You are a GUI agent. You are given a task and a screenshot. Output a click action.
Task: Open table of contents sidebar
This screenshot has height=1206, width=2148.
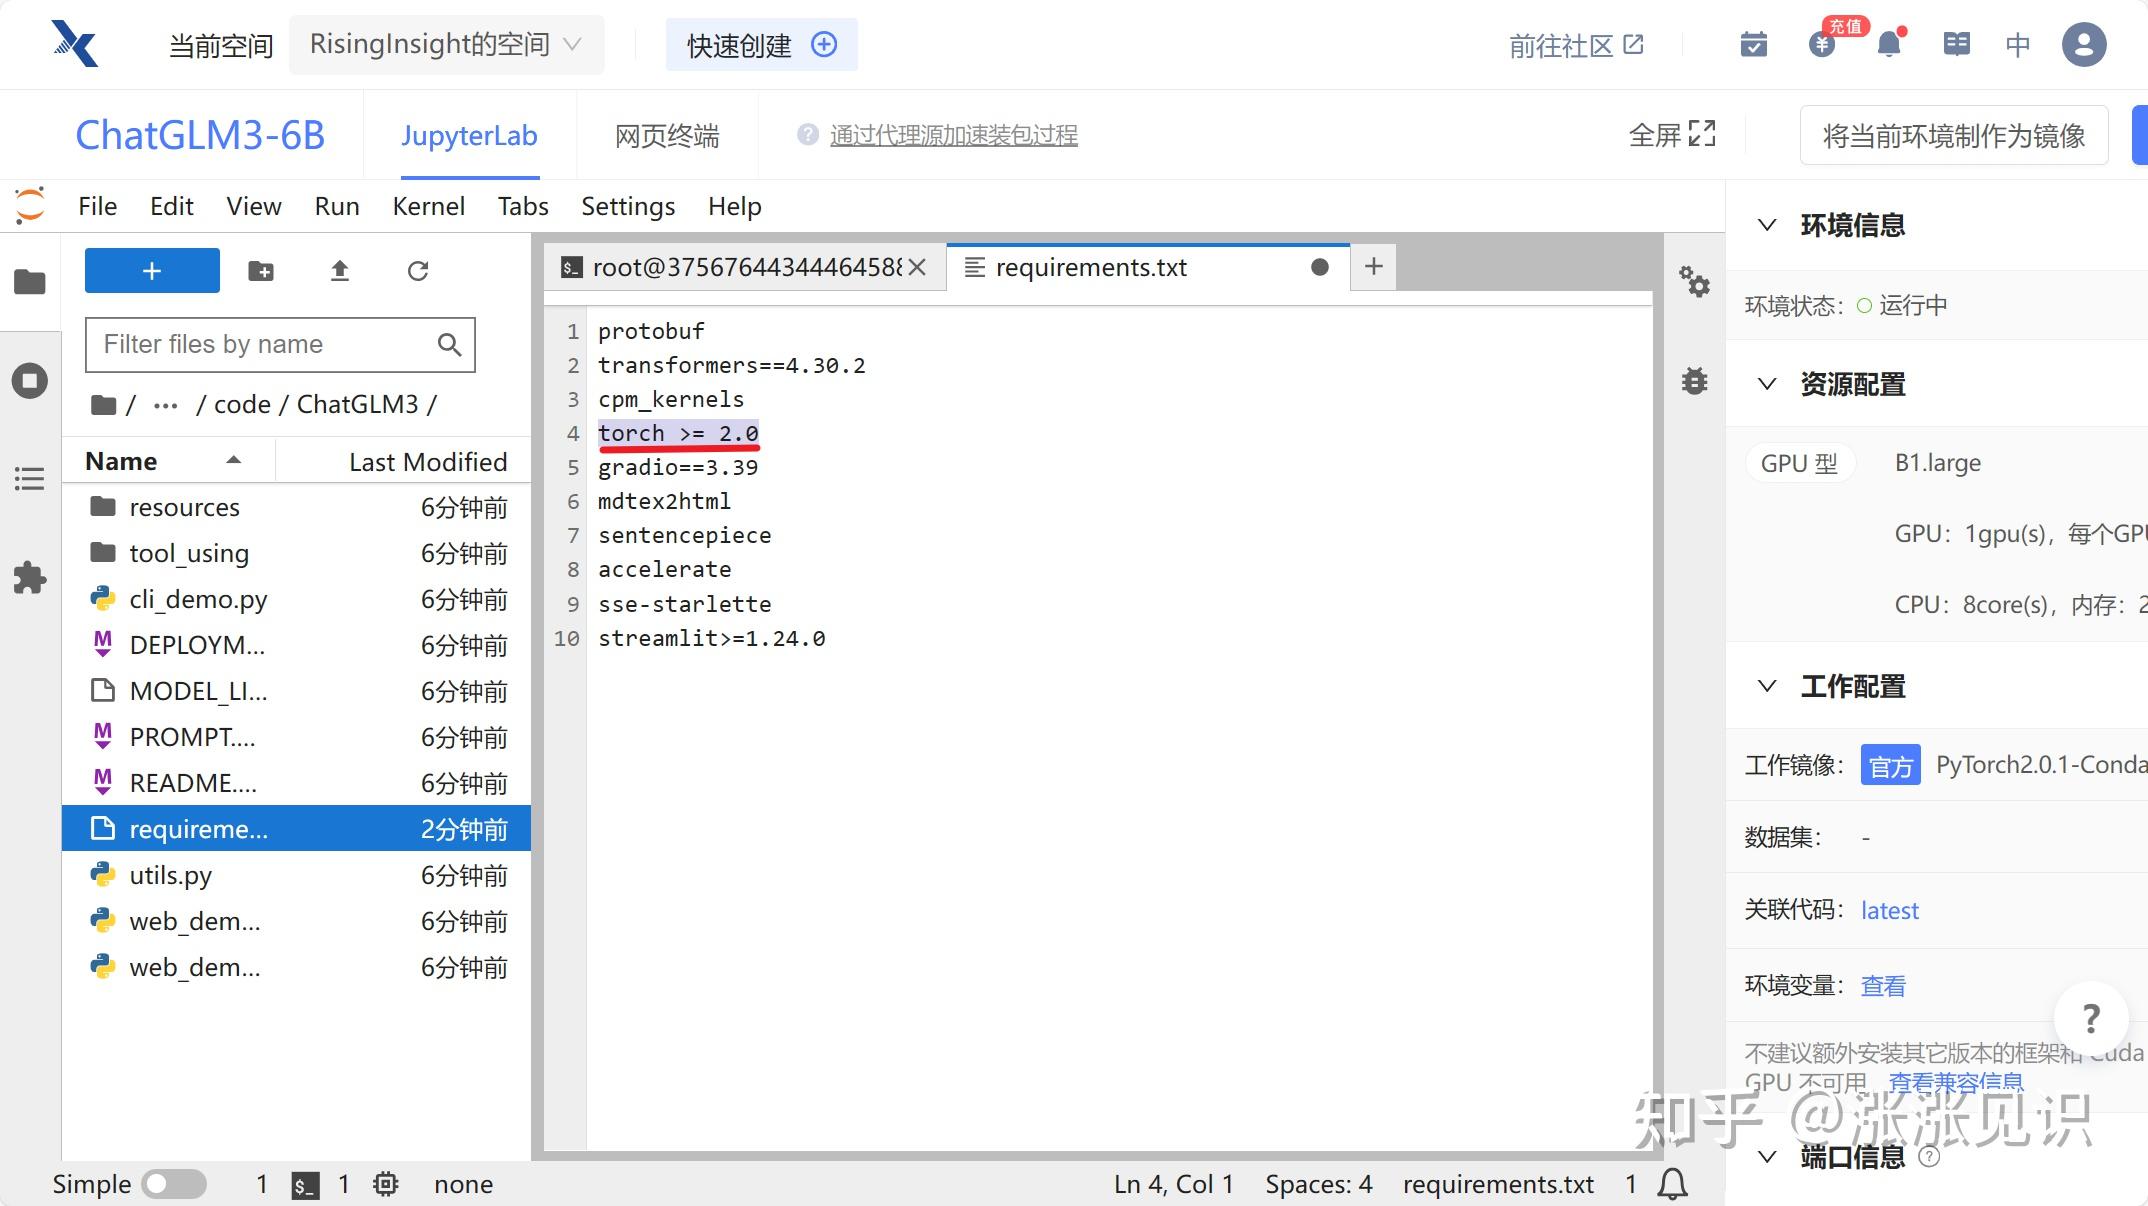tap(30, 479)
